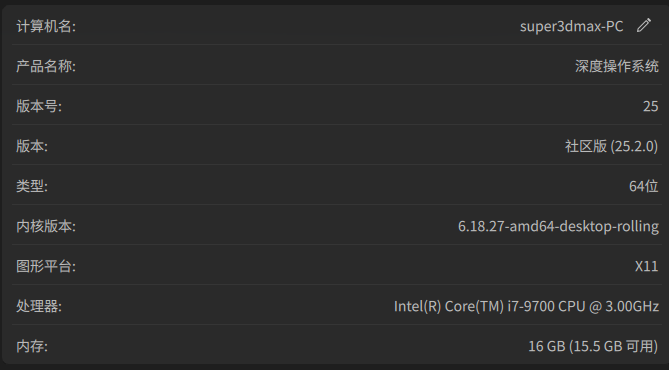This screenshot has width=669, height=370.
Task: Select the 6.18.27-amd64-desktop-rolling kernel value
Action: coord(558,226)
